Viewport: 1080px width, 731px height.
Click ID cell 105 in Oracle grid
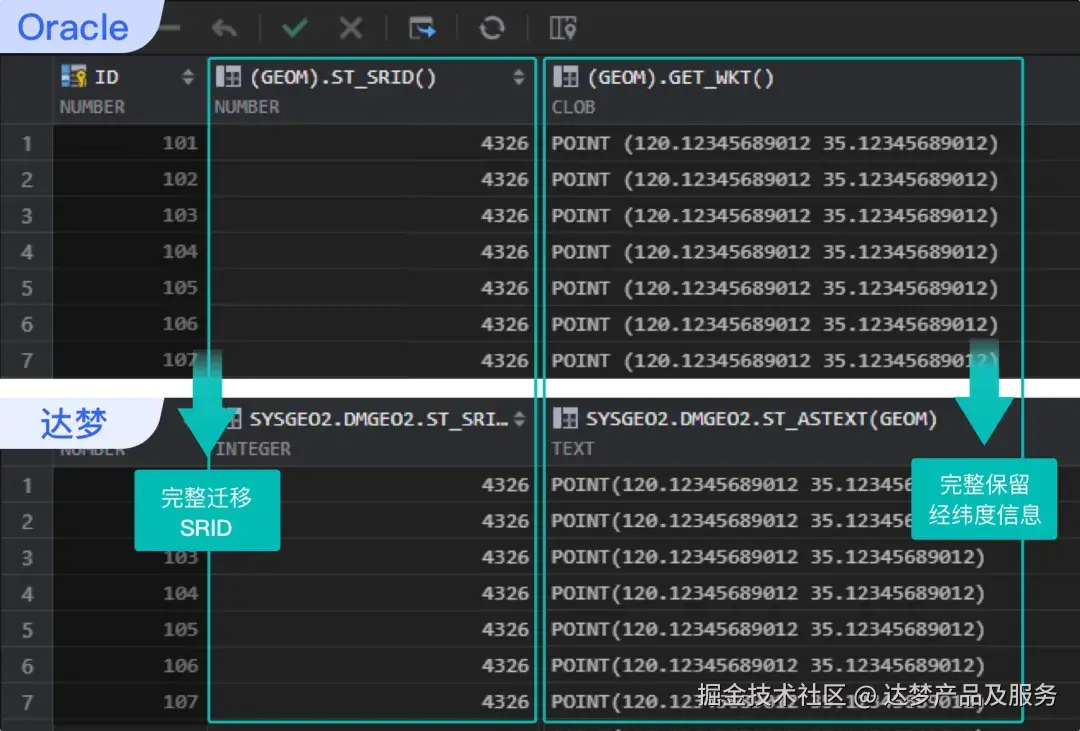[x=130, y=287]
